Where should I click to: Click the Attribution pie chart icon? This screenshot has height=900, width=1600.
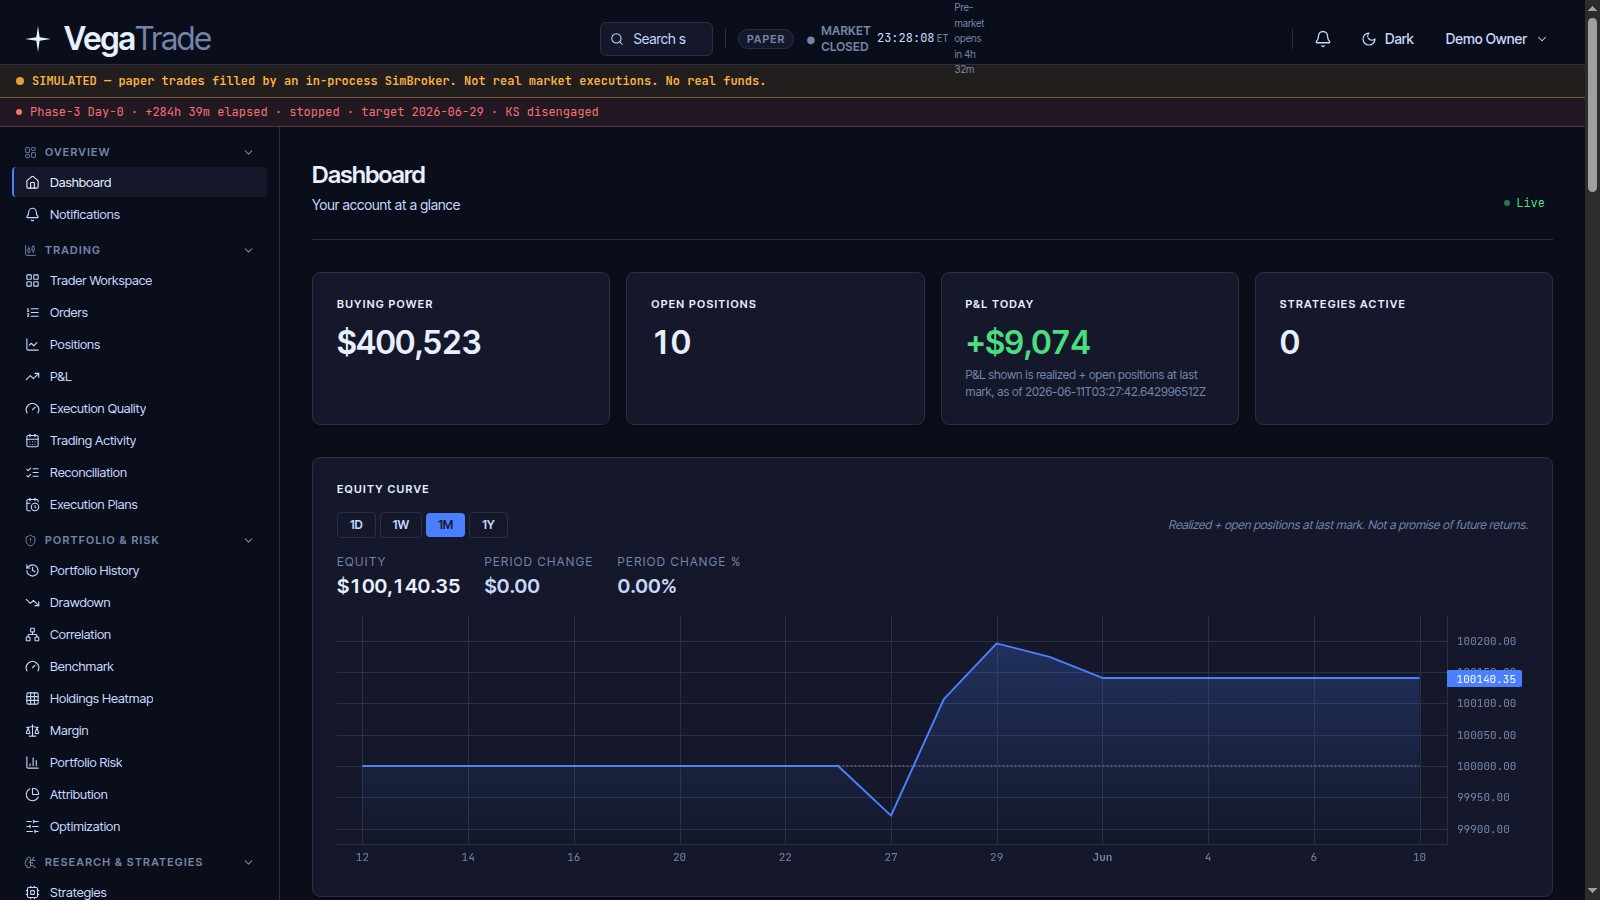point(32,795)
